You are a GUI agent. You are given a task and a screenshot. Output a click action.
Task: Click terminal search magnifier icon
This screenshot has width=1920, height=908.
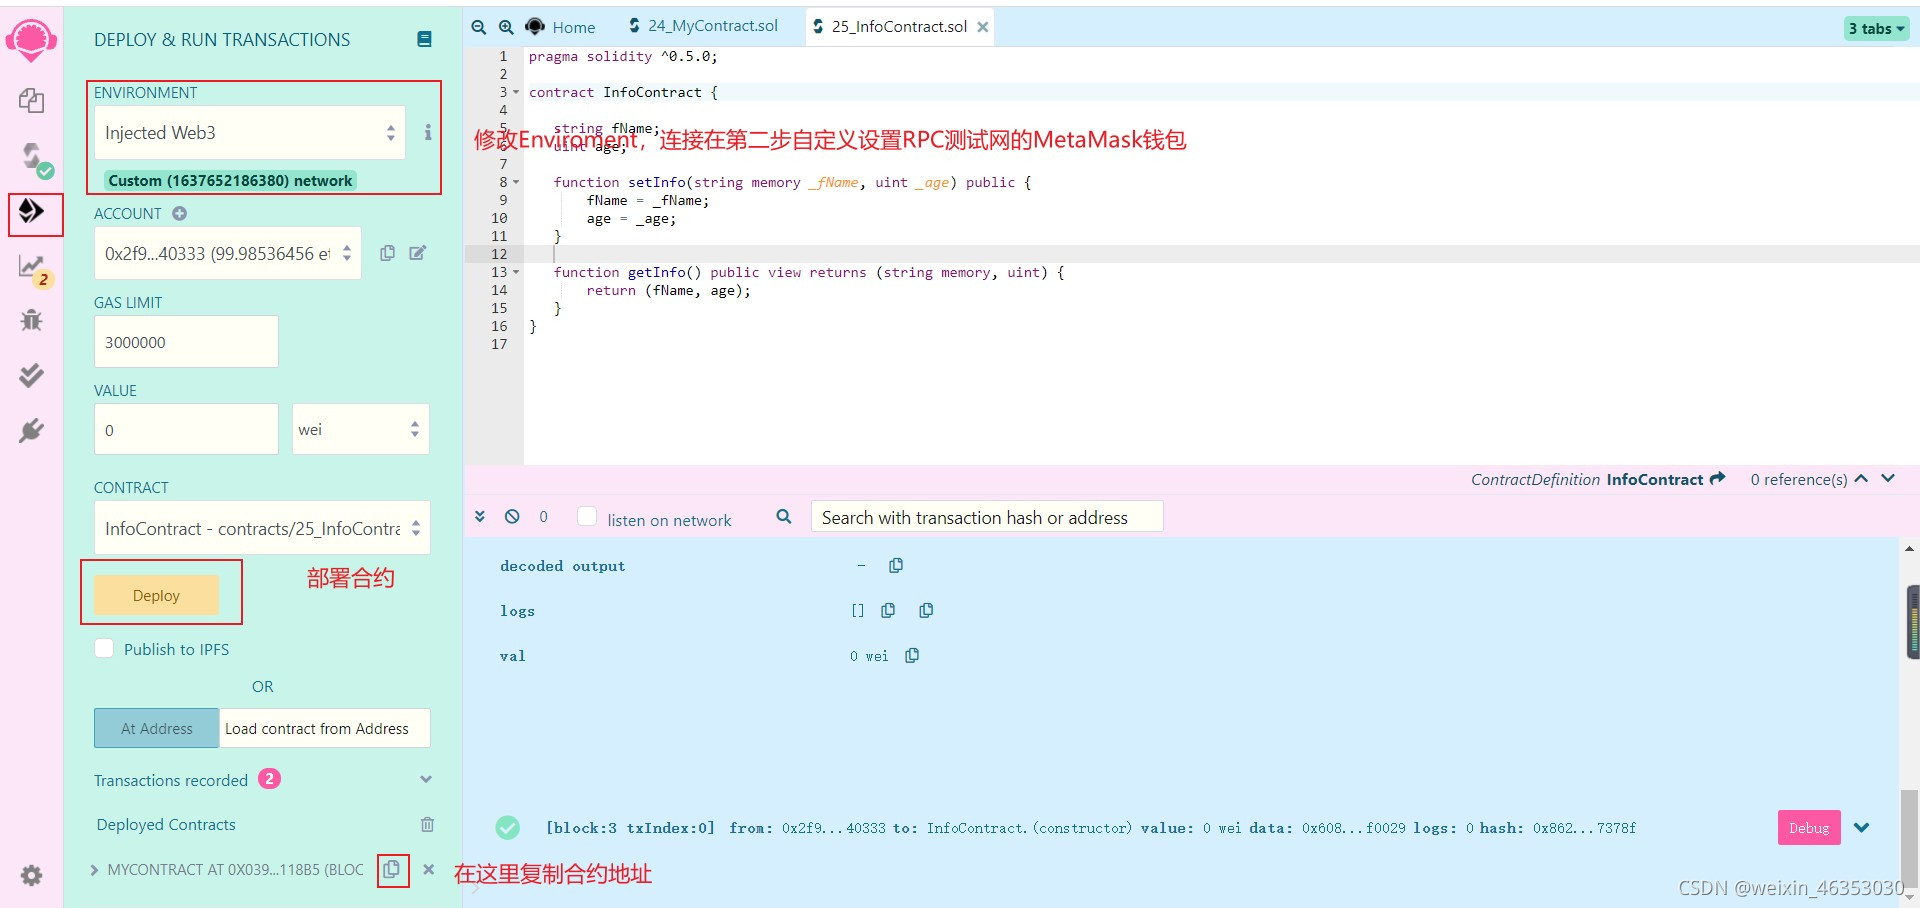[x=784, y=516]
